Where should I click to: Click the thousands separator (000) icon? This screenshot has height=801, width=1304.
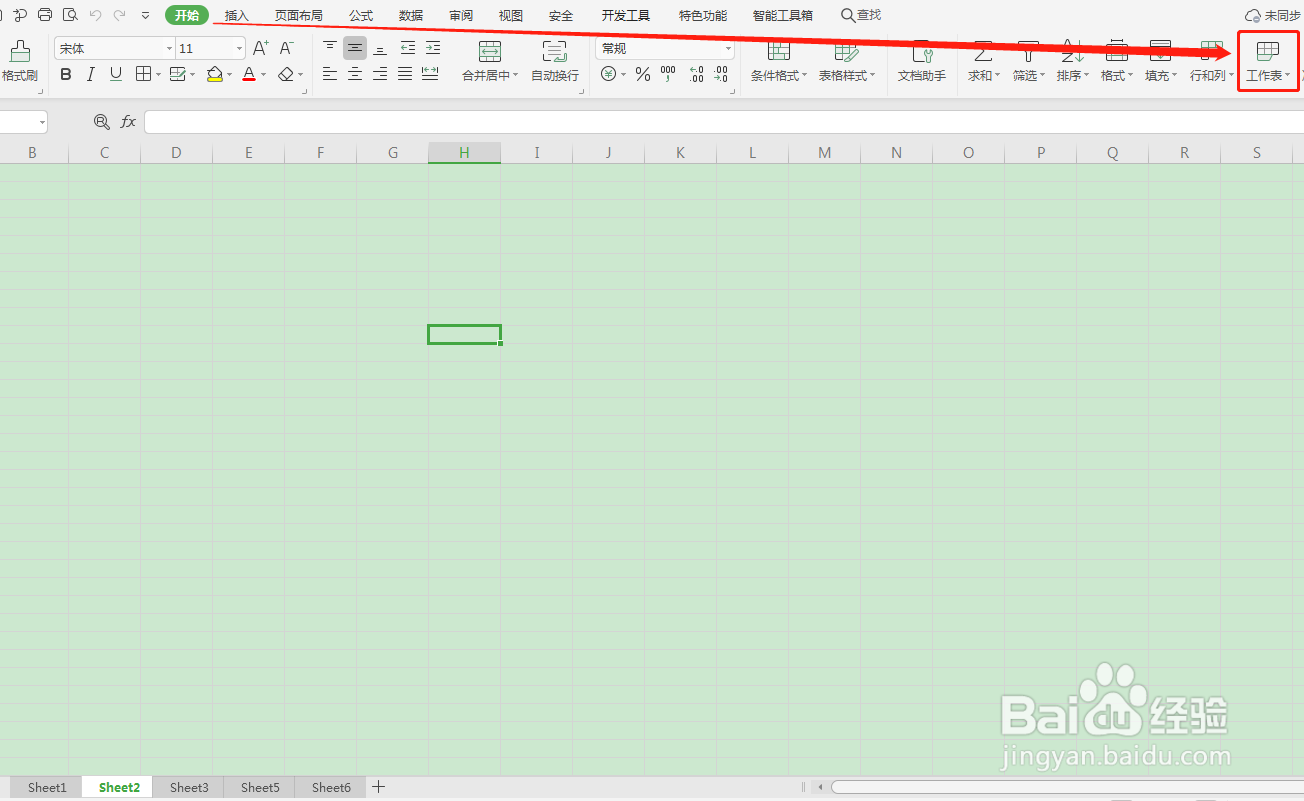point(668,74)
